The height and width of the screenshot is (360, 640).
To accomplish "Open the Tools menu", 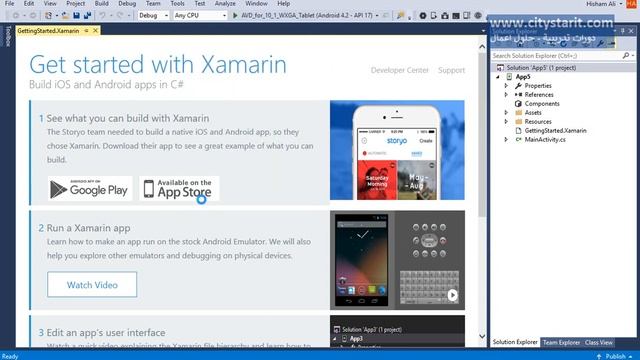I will tap(178, 4).
